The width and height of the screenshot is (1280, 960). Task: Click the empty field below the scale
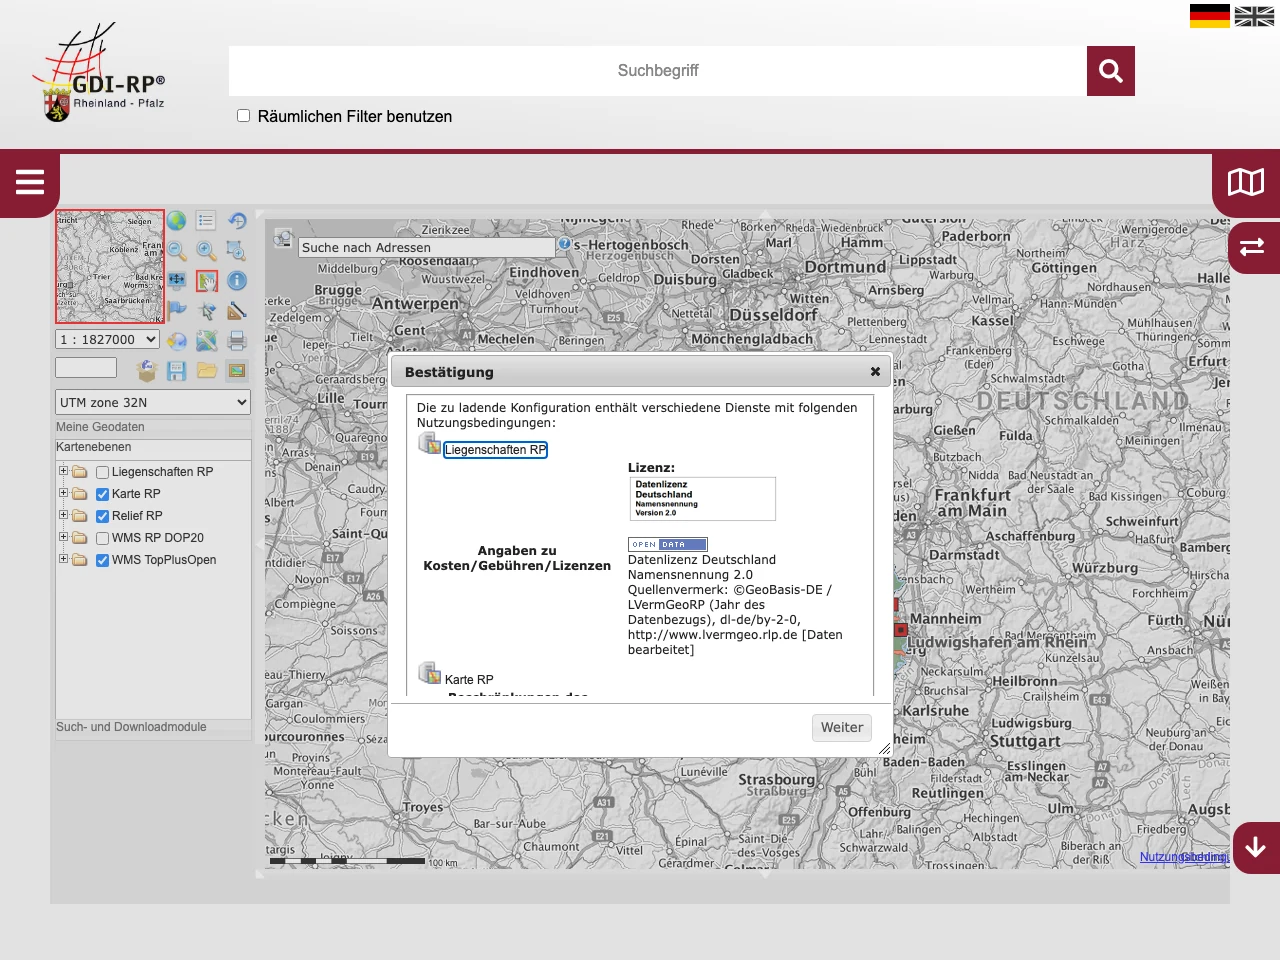click(x=86, y=368)
